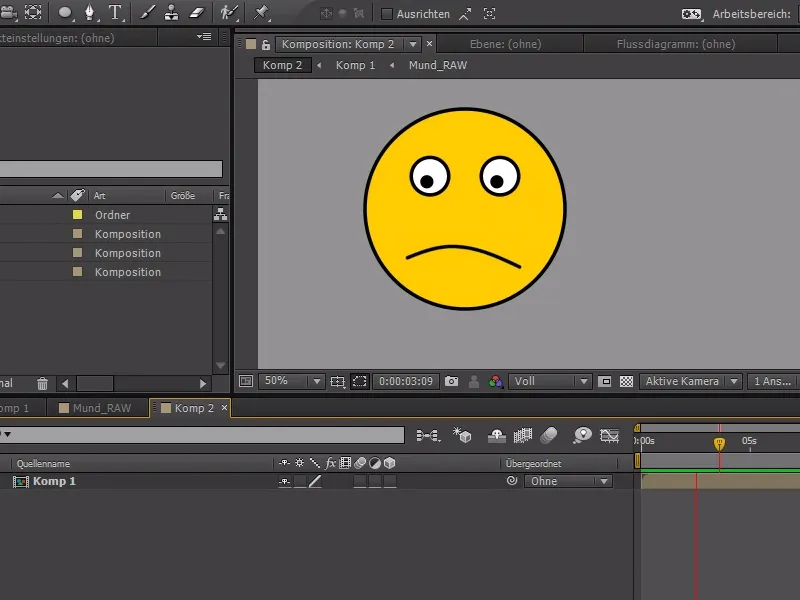Select the Clone Stamp tool
The height and width of the screenshot is (600, 800).
(x=172, y=12)
